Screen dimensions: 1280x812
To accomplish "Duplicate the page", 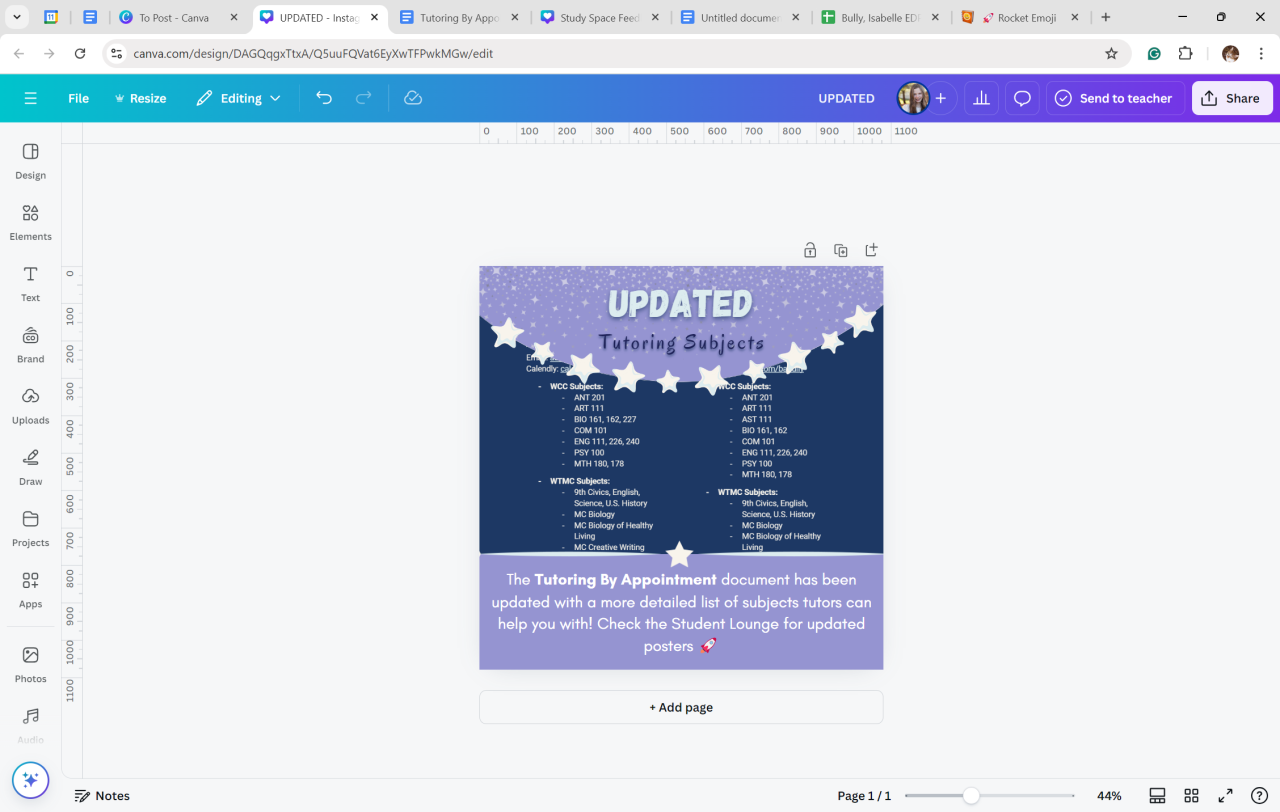I will pyautogui.click(x=841, y=250).
